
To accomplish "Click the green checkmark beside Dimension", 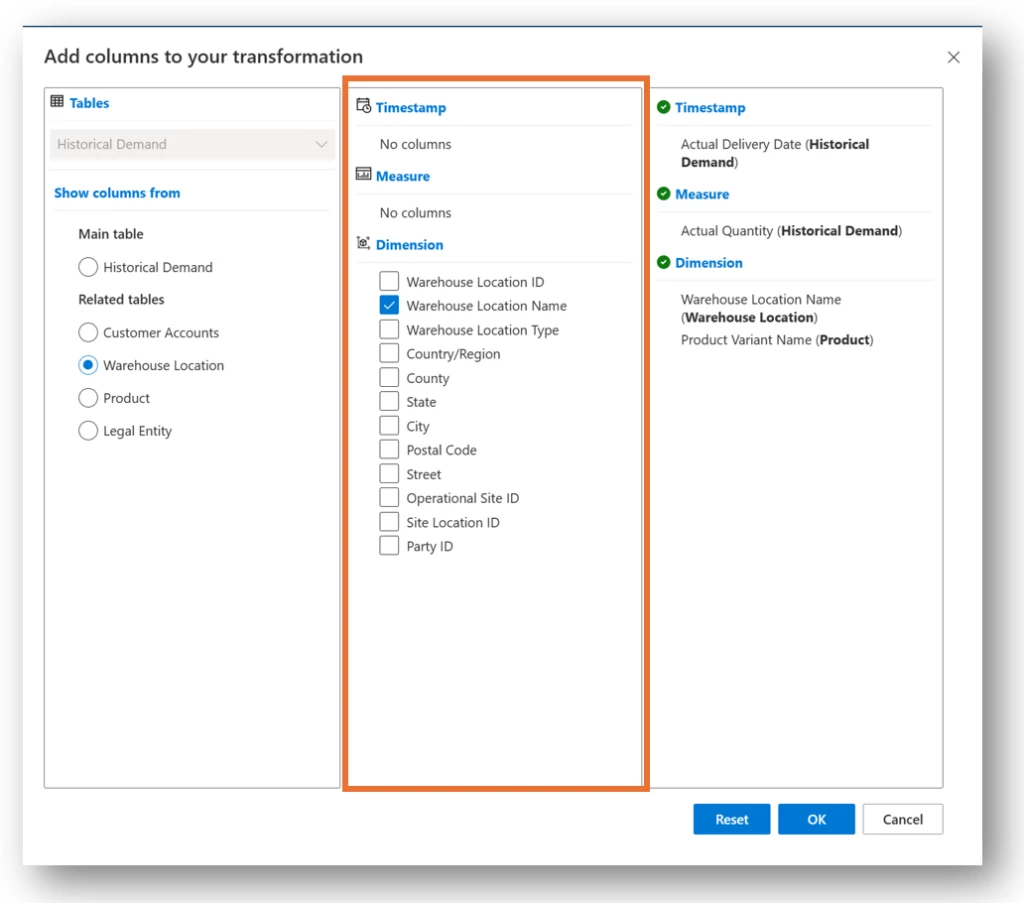I will coord(665,262).
